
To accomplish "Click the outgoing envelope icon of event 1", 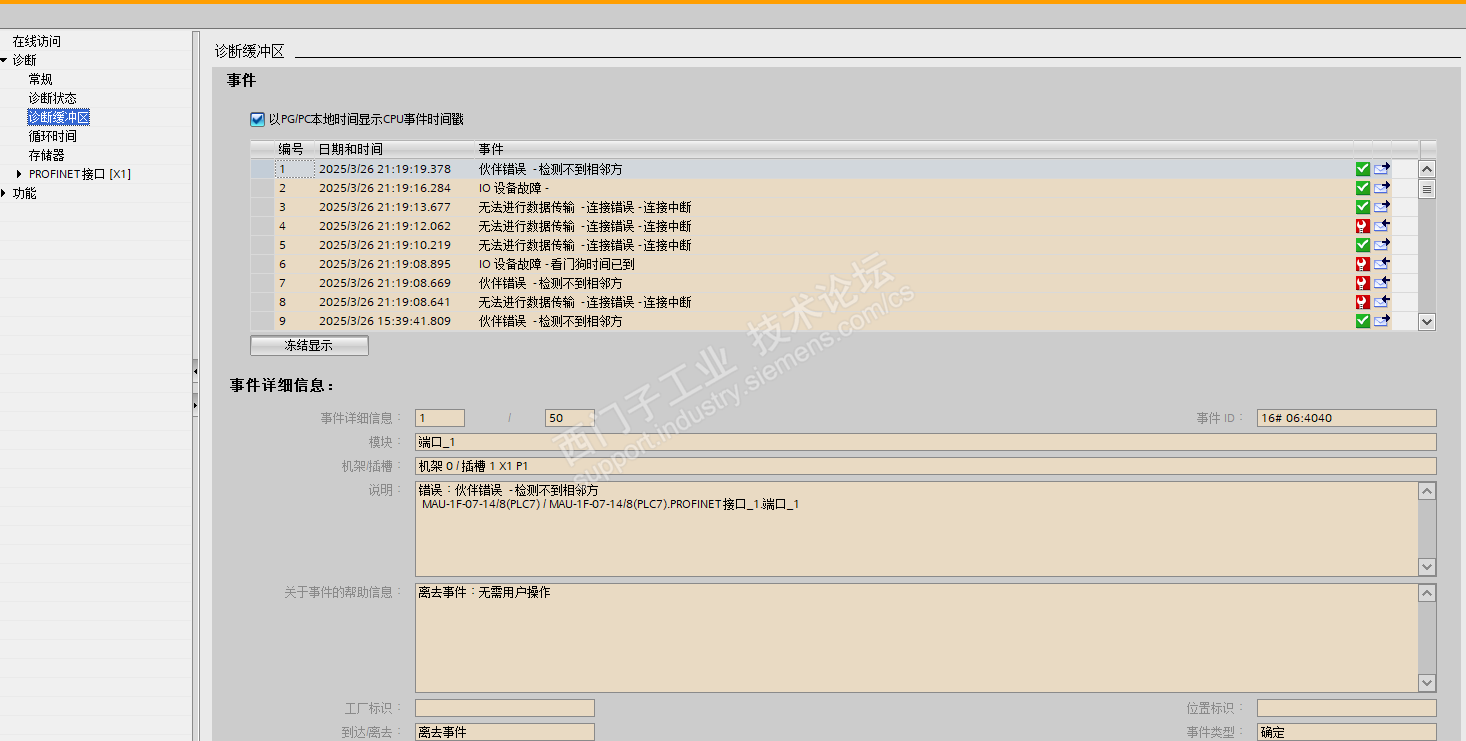I will pos(1382,169).
